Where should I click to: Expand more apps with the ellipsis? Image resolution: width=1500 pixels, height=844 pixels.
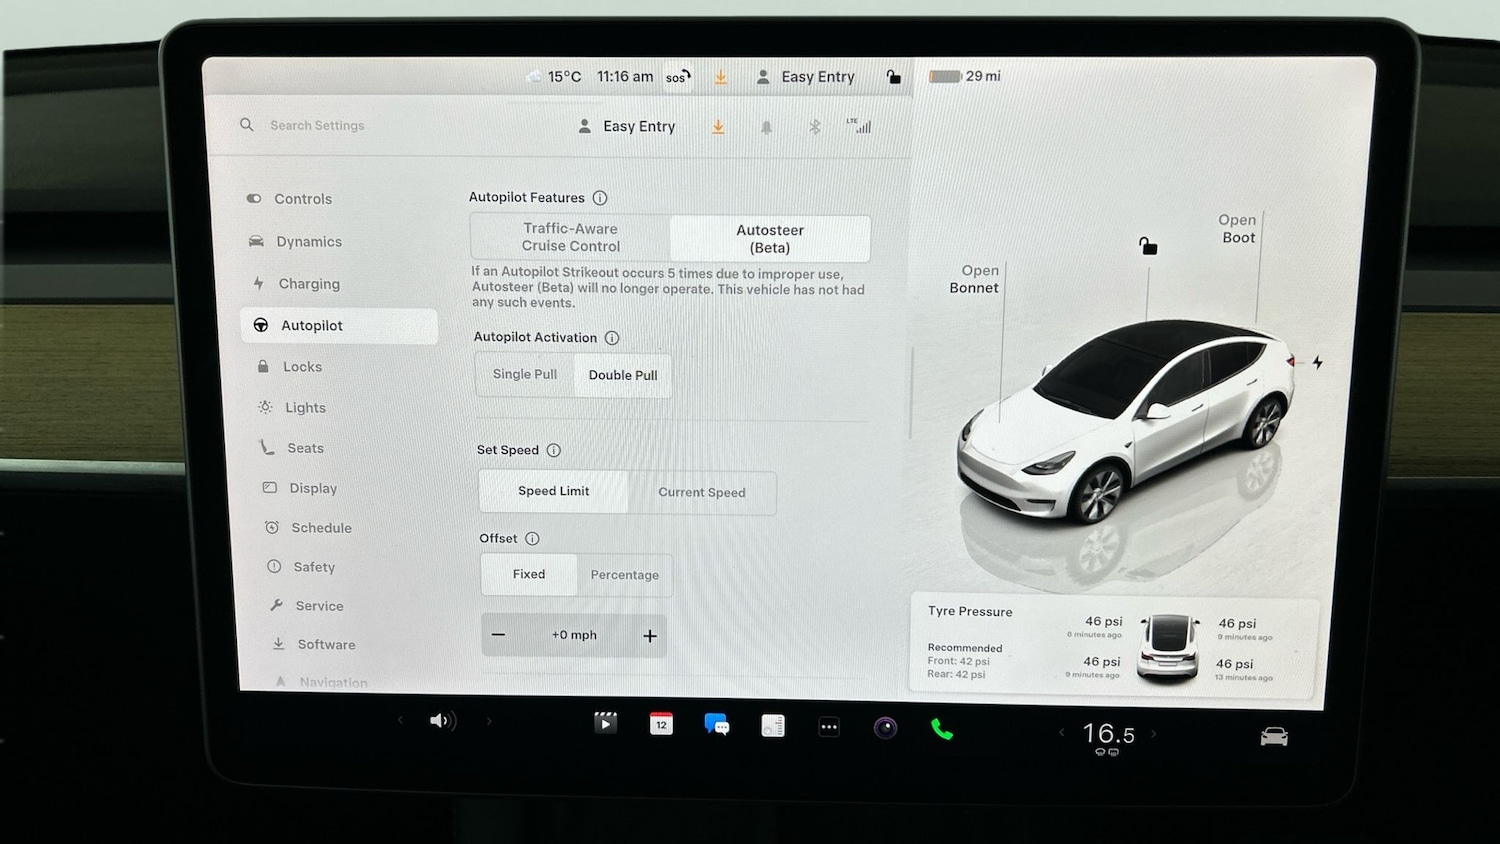tap(829, 727)
